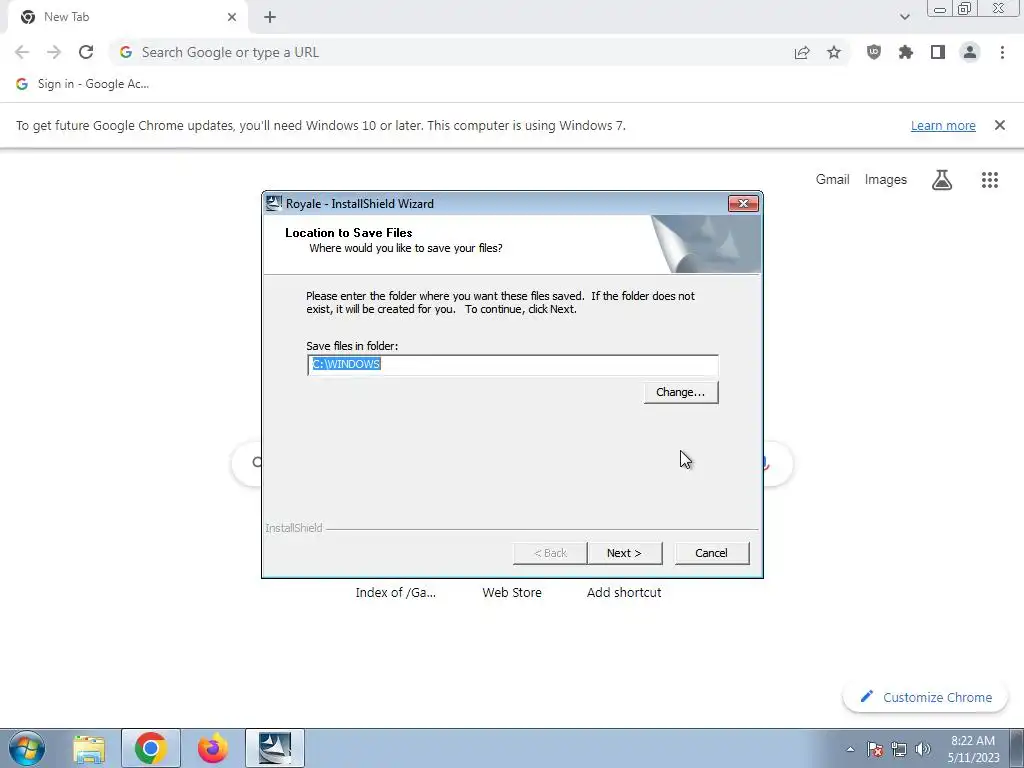Open the Chrome three-dot menu

point(1002,52)
